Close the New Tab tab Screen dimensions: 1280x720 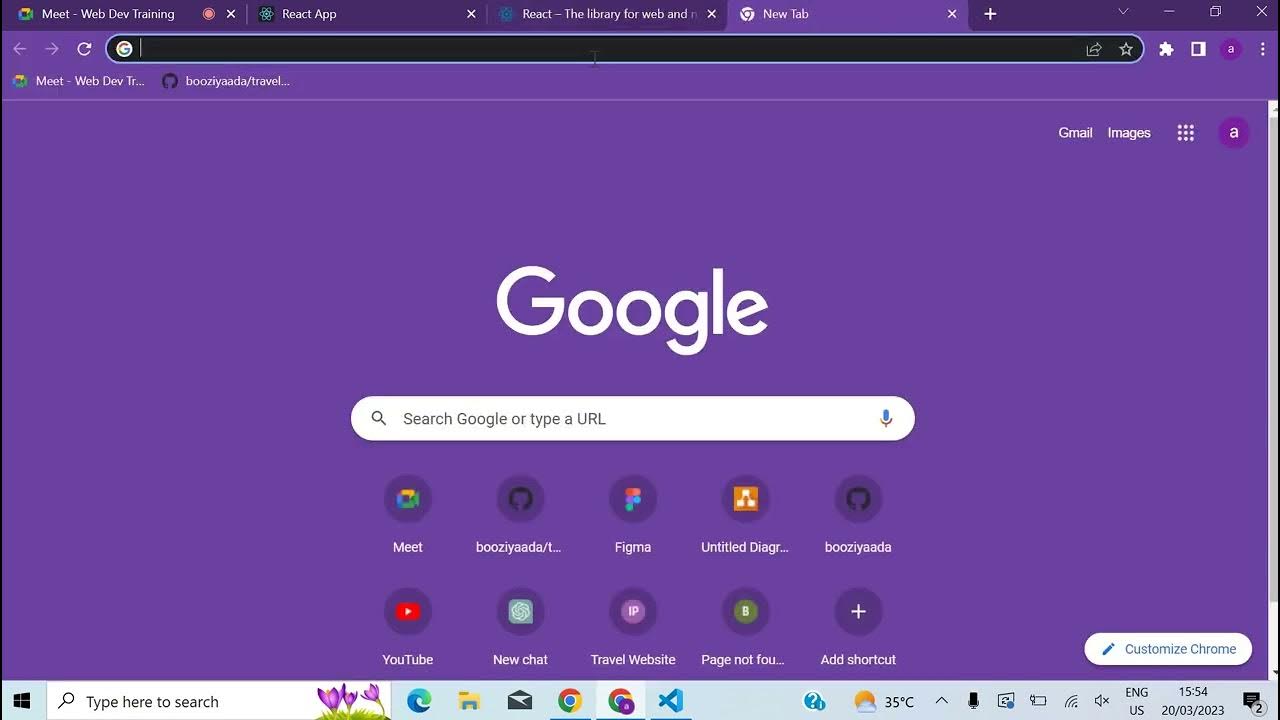pyautogui.click(x=952, y=14)
